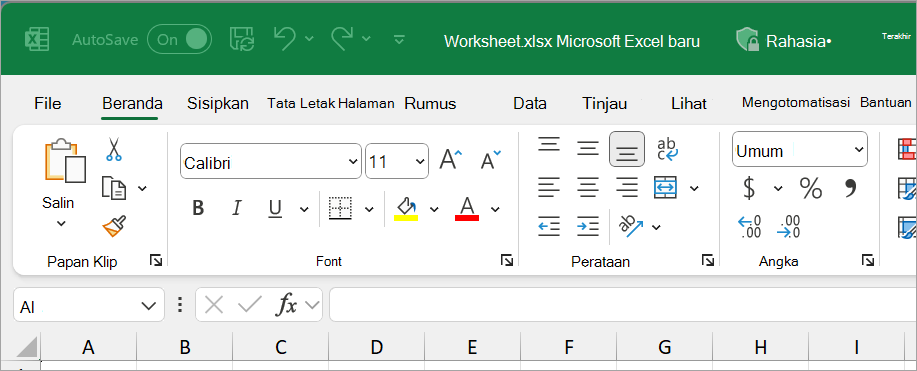This screenshot has height=371, width=917.
Task: Click Center horizontally icon
Action: 588,188
